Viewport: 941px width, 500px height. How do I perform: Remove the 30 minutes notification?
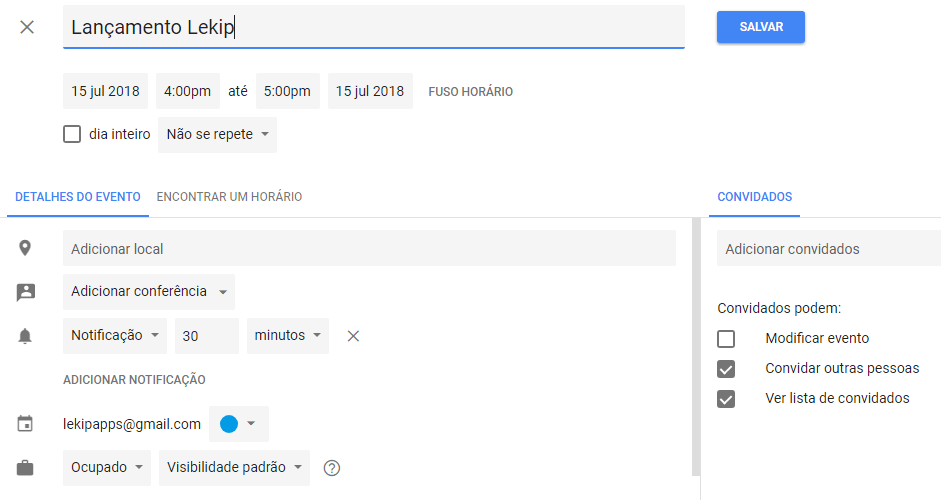[x=353, y=336]
